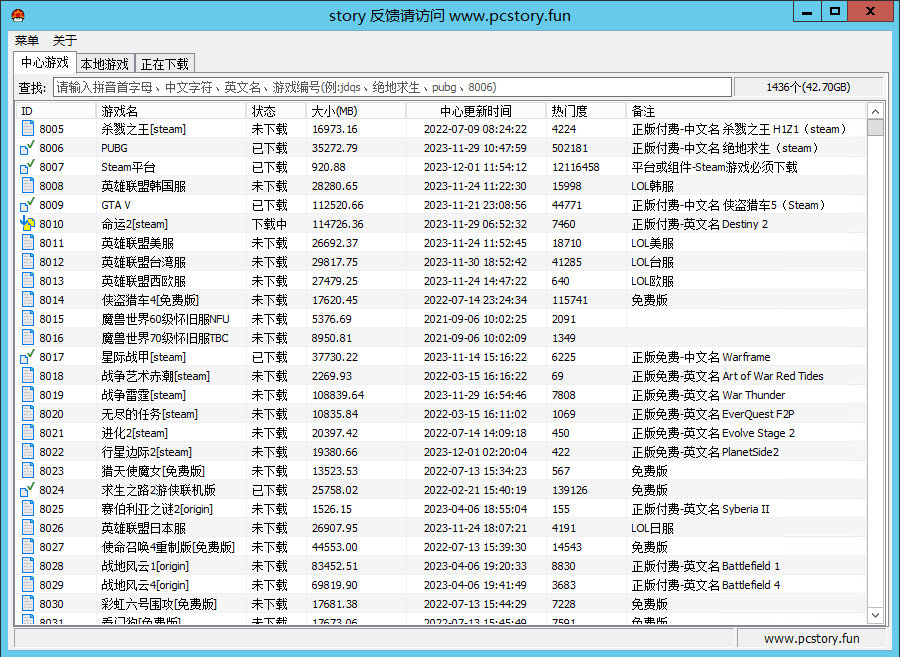Sort by 中心更新时间 column header
Image resolution: width=900 pixels, height=657 pixels.
coord(476,111)
